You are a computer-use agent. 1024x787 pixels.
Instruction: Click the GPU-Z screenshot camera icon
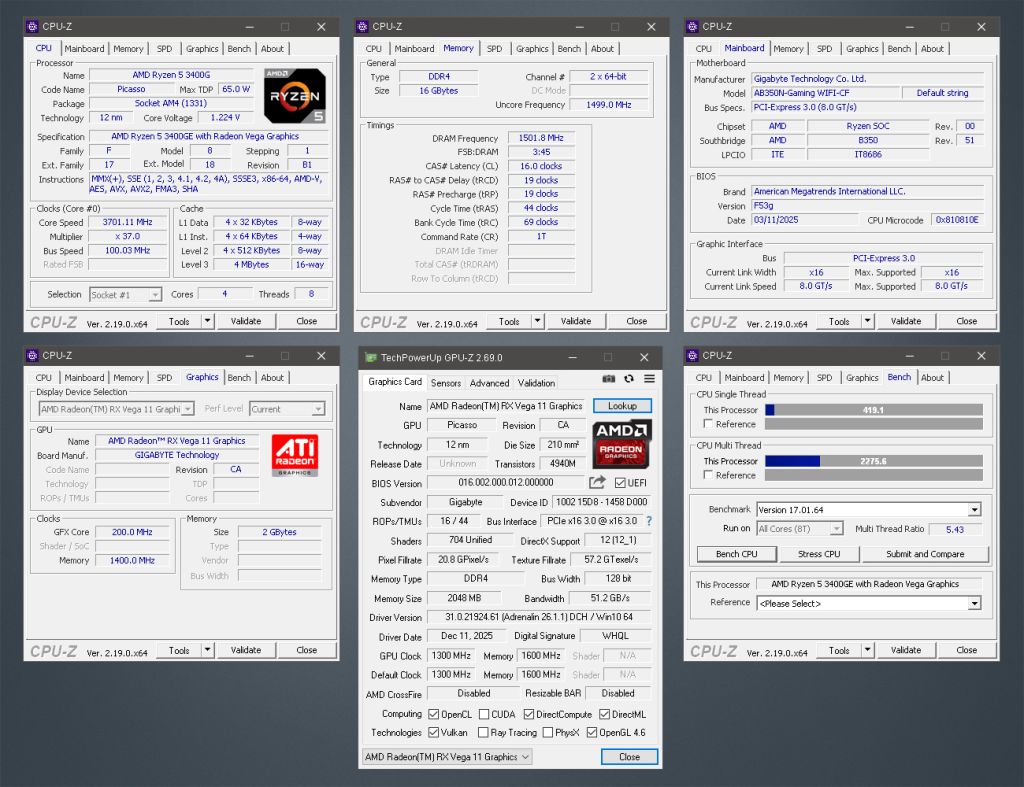coord(609,379)
